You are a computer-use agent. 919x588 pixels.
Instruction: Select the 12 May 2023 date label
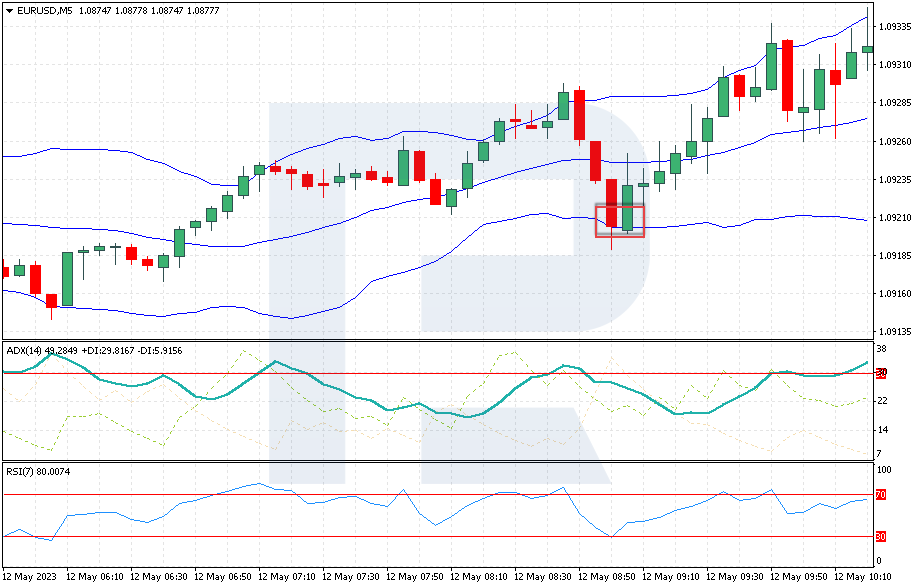tap(30, 577)
